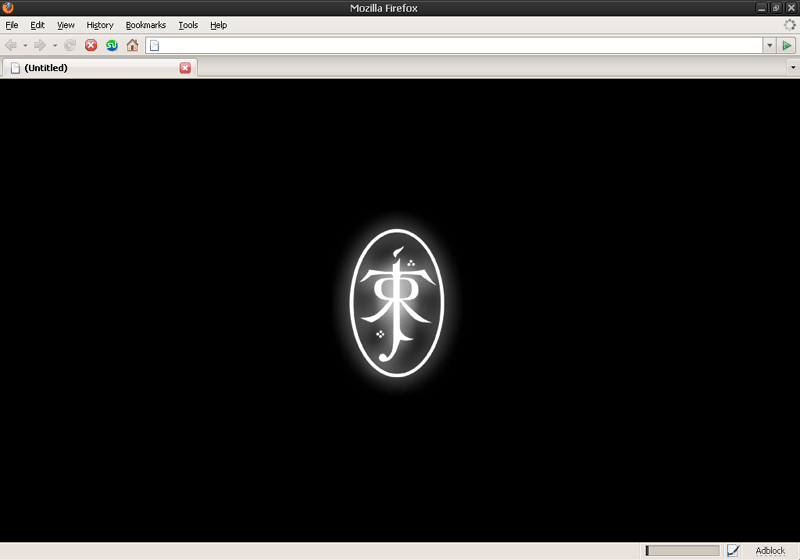
Task: Minimize the Firefox window
Action: 761,8
